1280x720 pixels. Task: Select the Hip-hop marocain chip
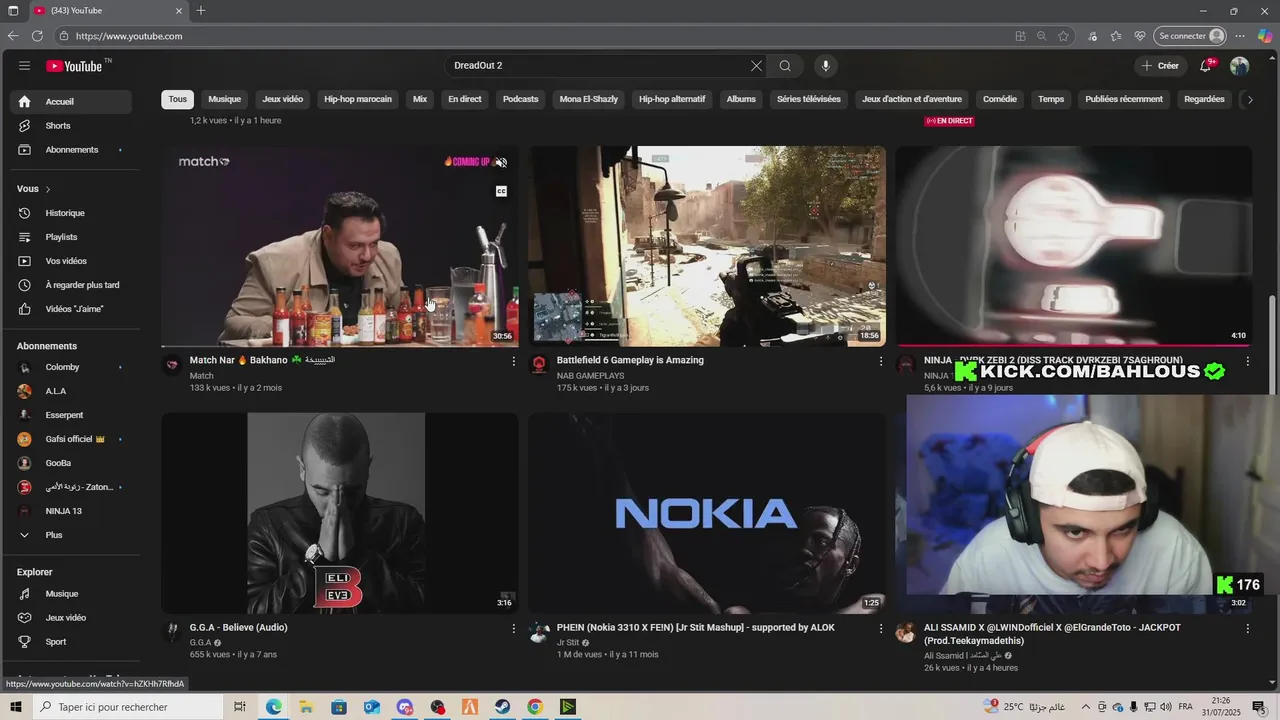point(358,99)
